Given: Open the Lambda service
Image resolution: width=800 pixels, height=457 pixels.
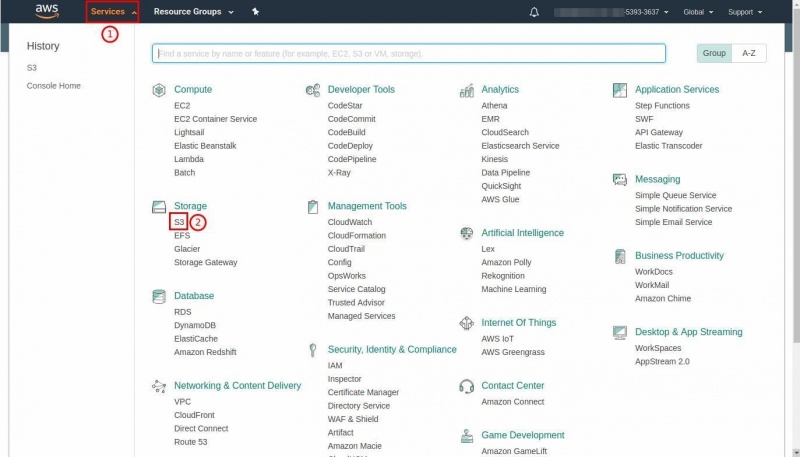Looking at the screenshot, I should (189, 159).
